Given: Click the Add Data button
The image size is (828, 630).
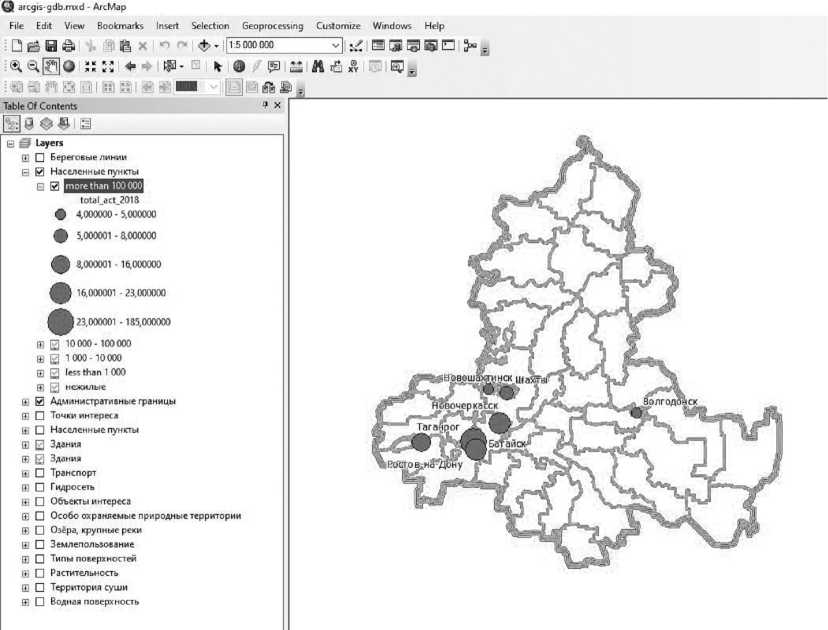Looking at the screenshot, I should point(204,46).
